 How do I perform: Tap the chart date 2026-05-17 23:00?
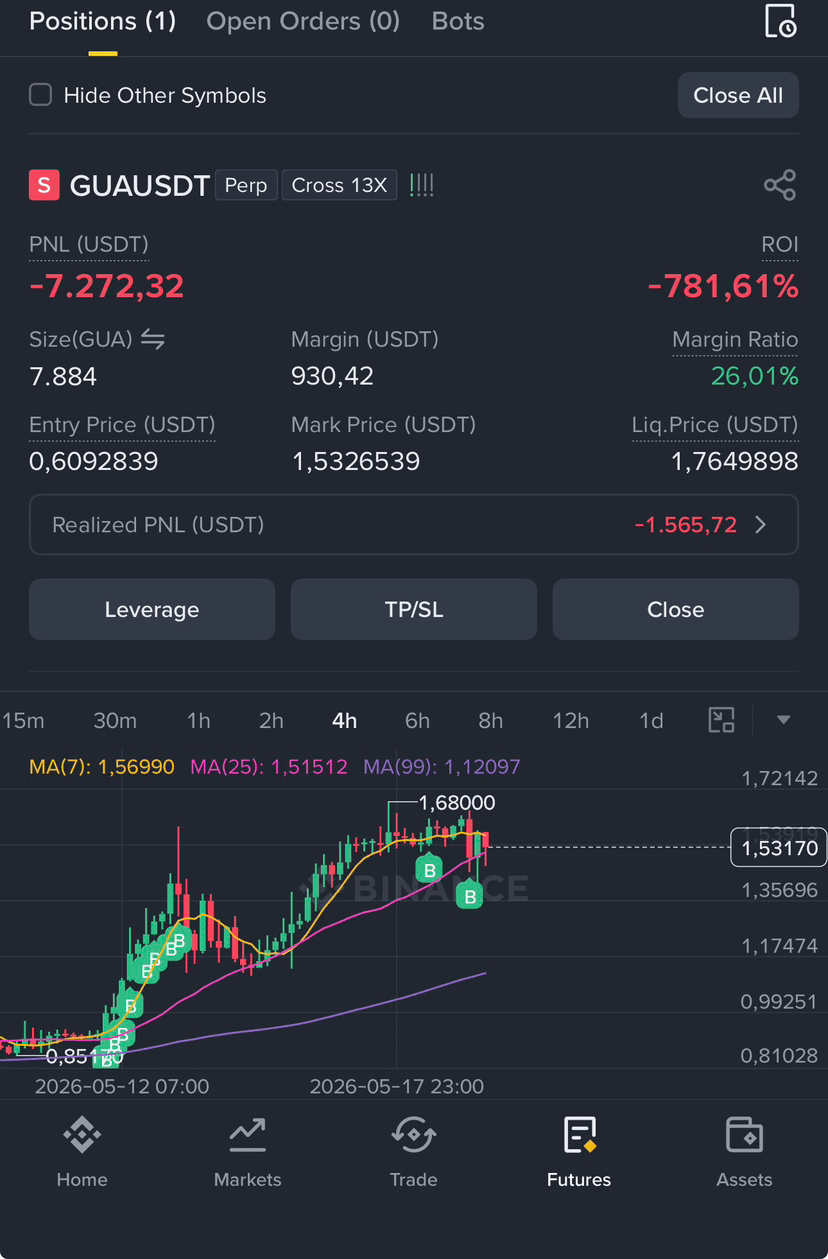point(397,1086)
